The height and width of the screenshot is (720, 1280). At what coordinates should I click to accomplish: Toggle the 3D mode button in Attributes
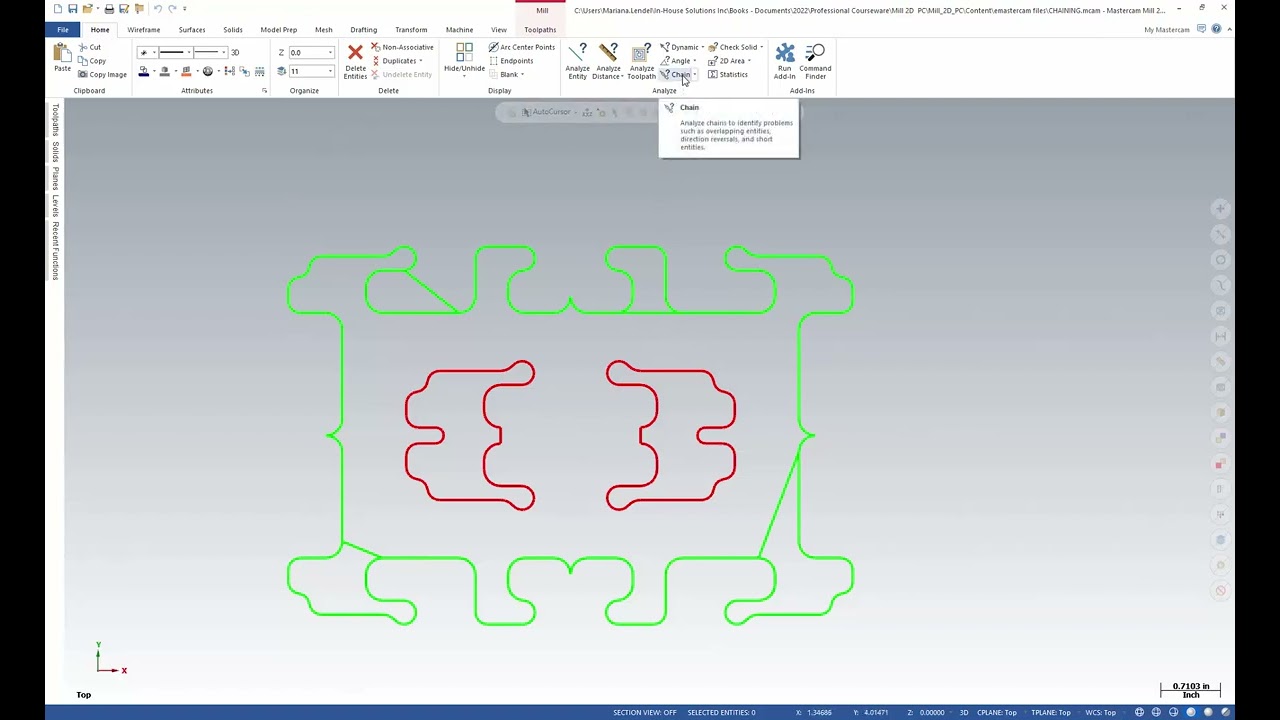click(x=235, y=52)
